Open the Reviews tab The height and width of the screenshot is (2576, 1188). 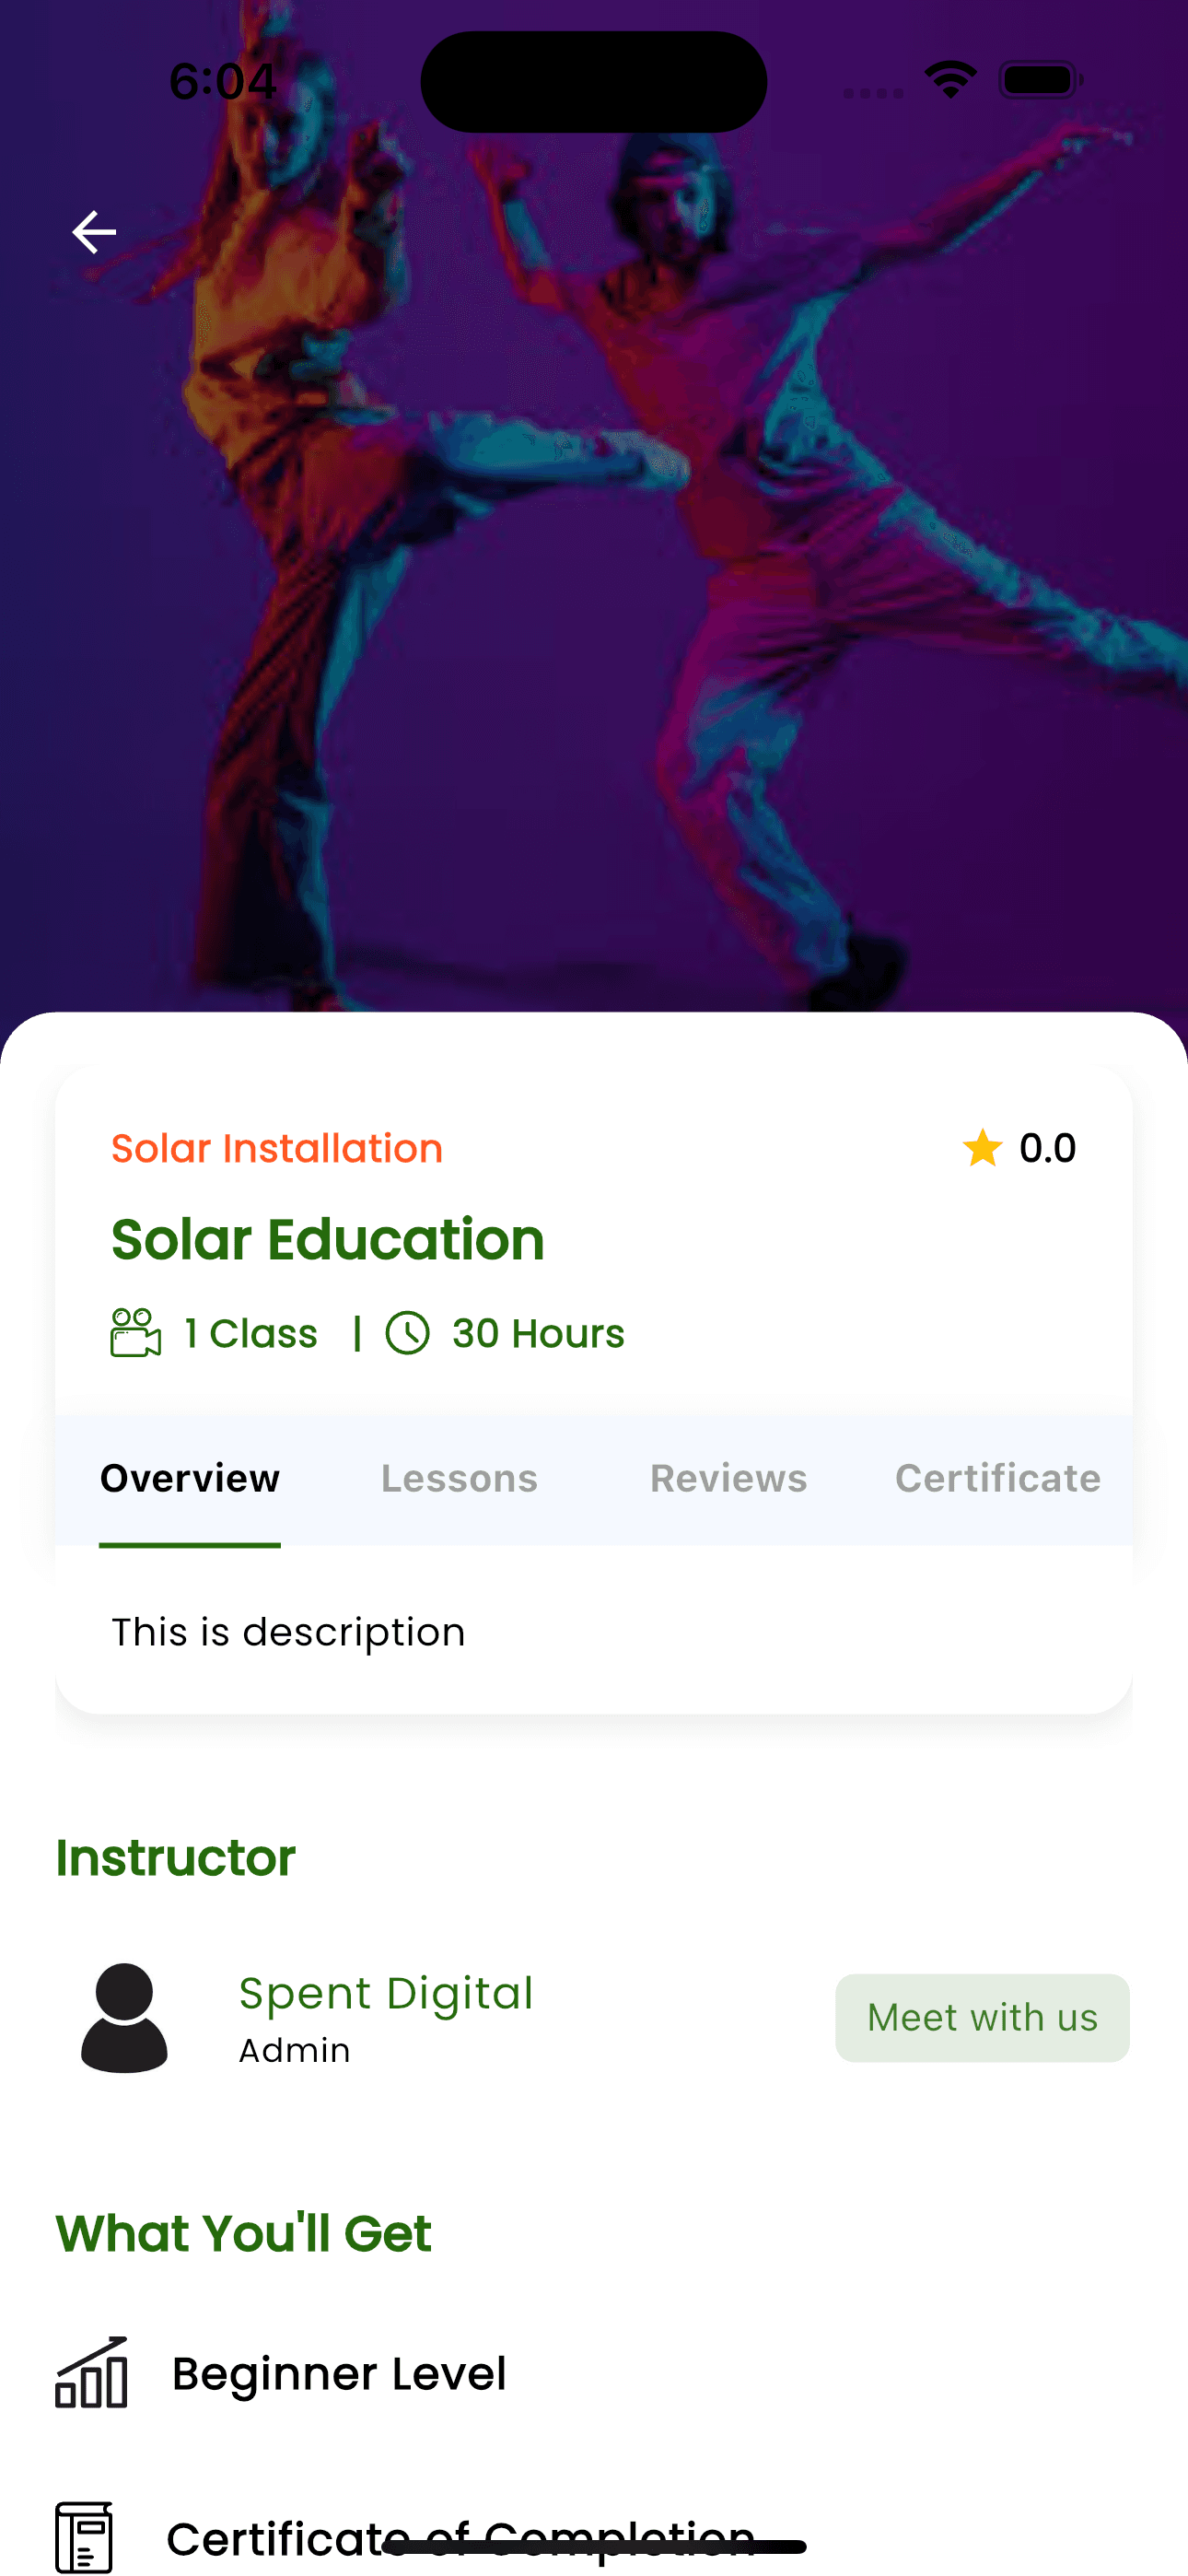pyautogui.click(x=727, y=1478)
